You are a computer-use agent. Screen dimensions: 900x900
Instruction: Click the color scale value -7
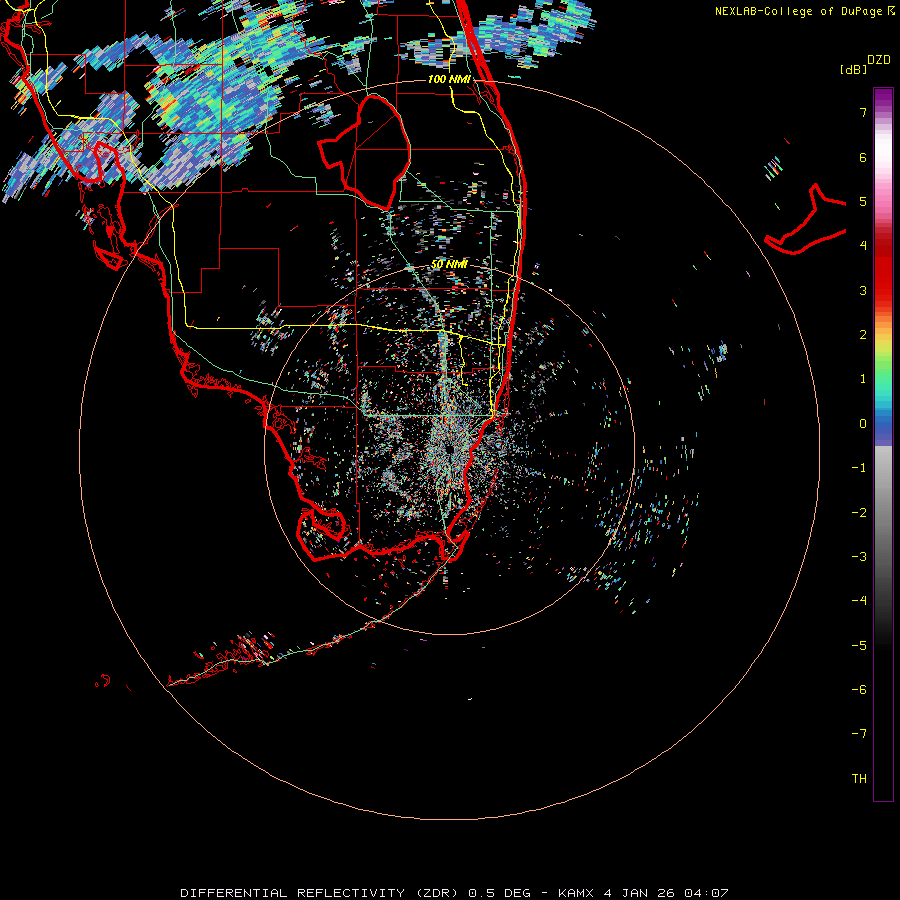859,734
